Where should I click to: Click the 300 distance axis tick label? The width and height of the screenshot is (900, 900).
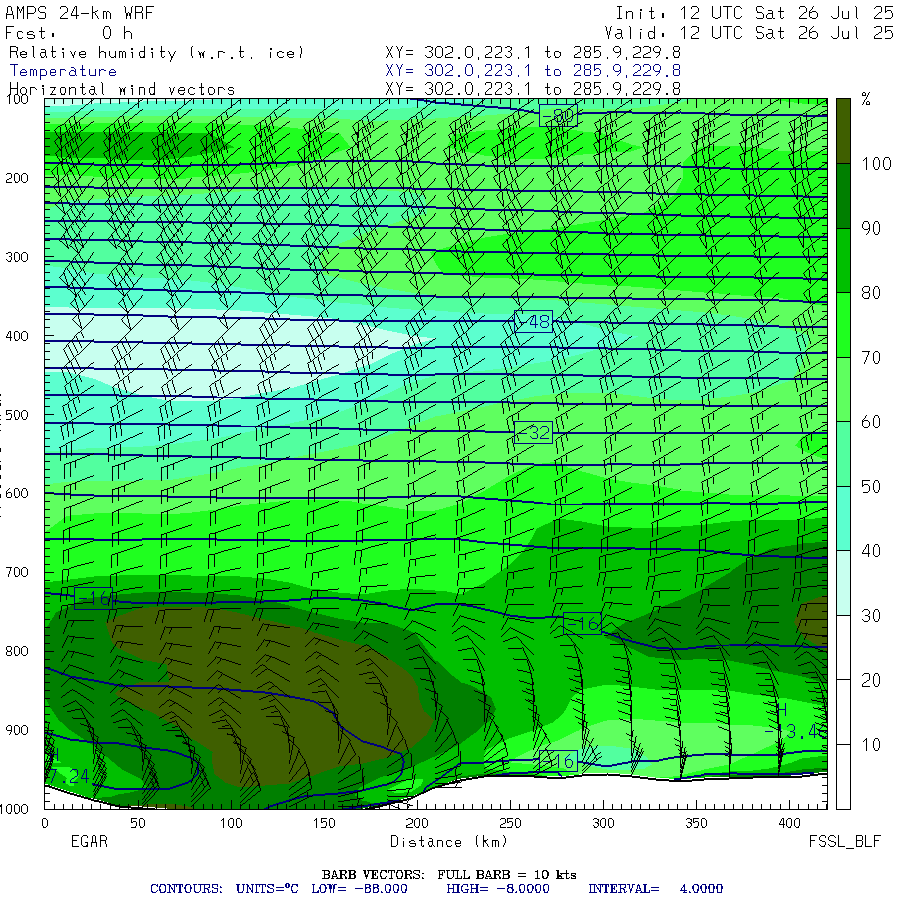coord(603,823)
